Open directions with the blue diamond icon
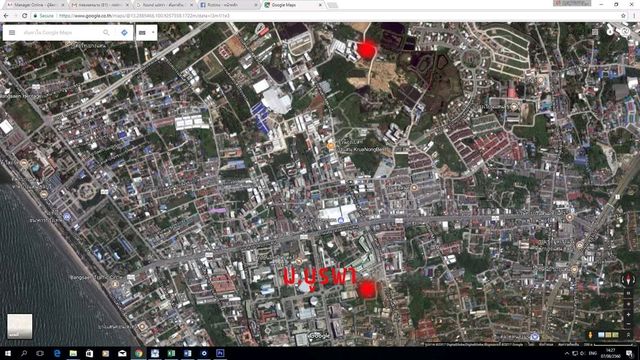Viewport: 640px width, 360px height. coord(124,33)
